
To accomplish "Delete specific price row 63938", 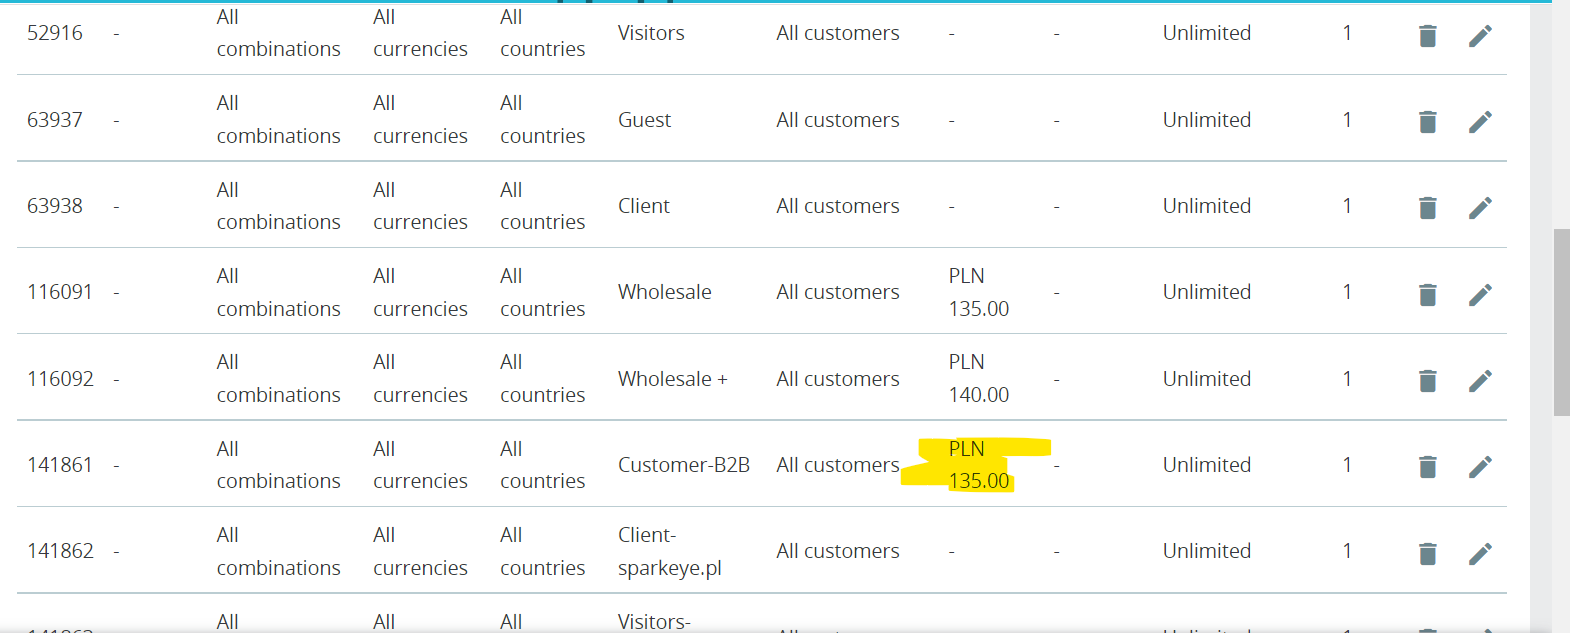I will click(1428, 208).
